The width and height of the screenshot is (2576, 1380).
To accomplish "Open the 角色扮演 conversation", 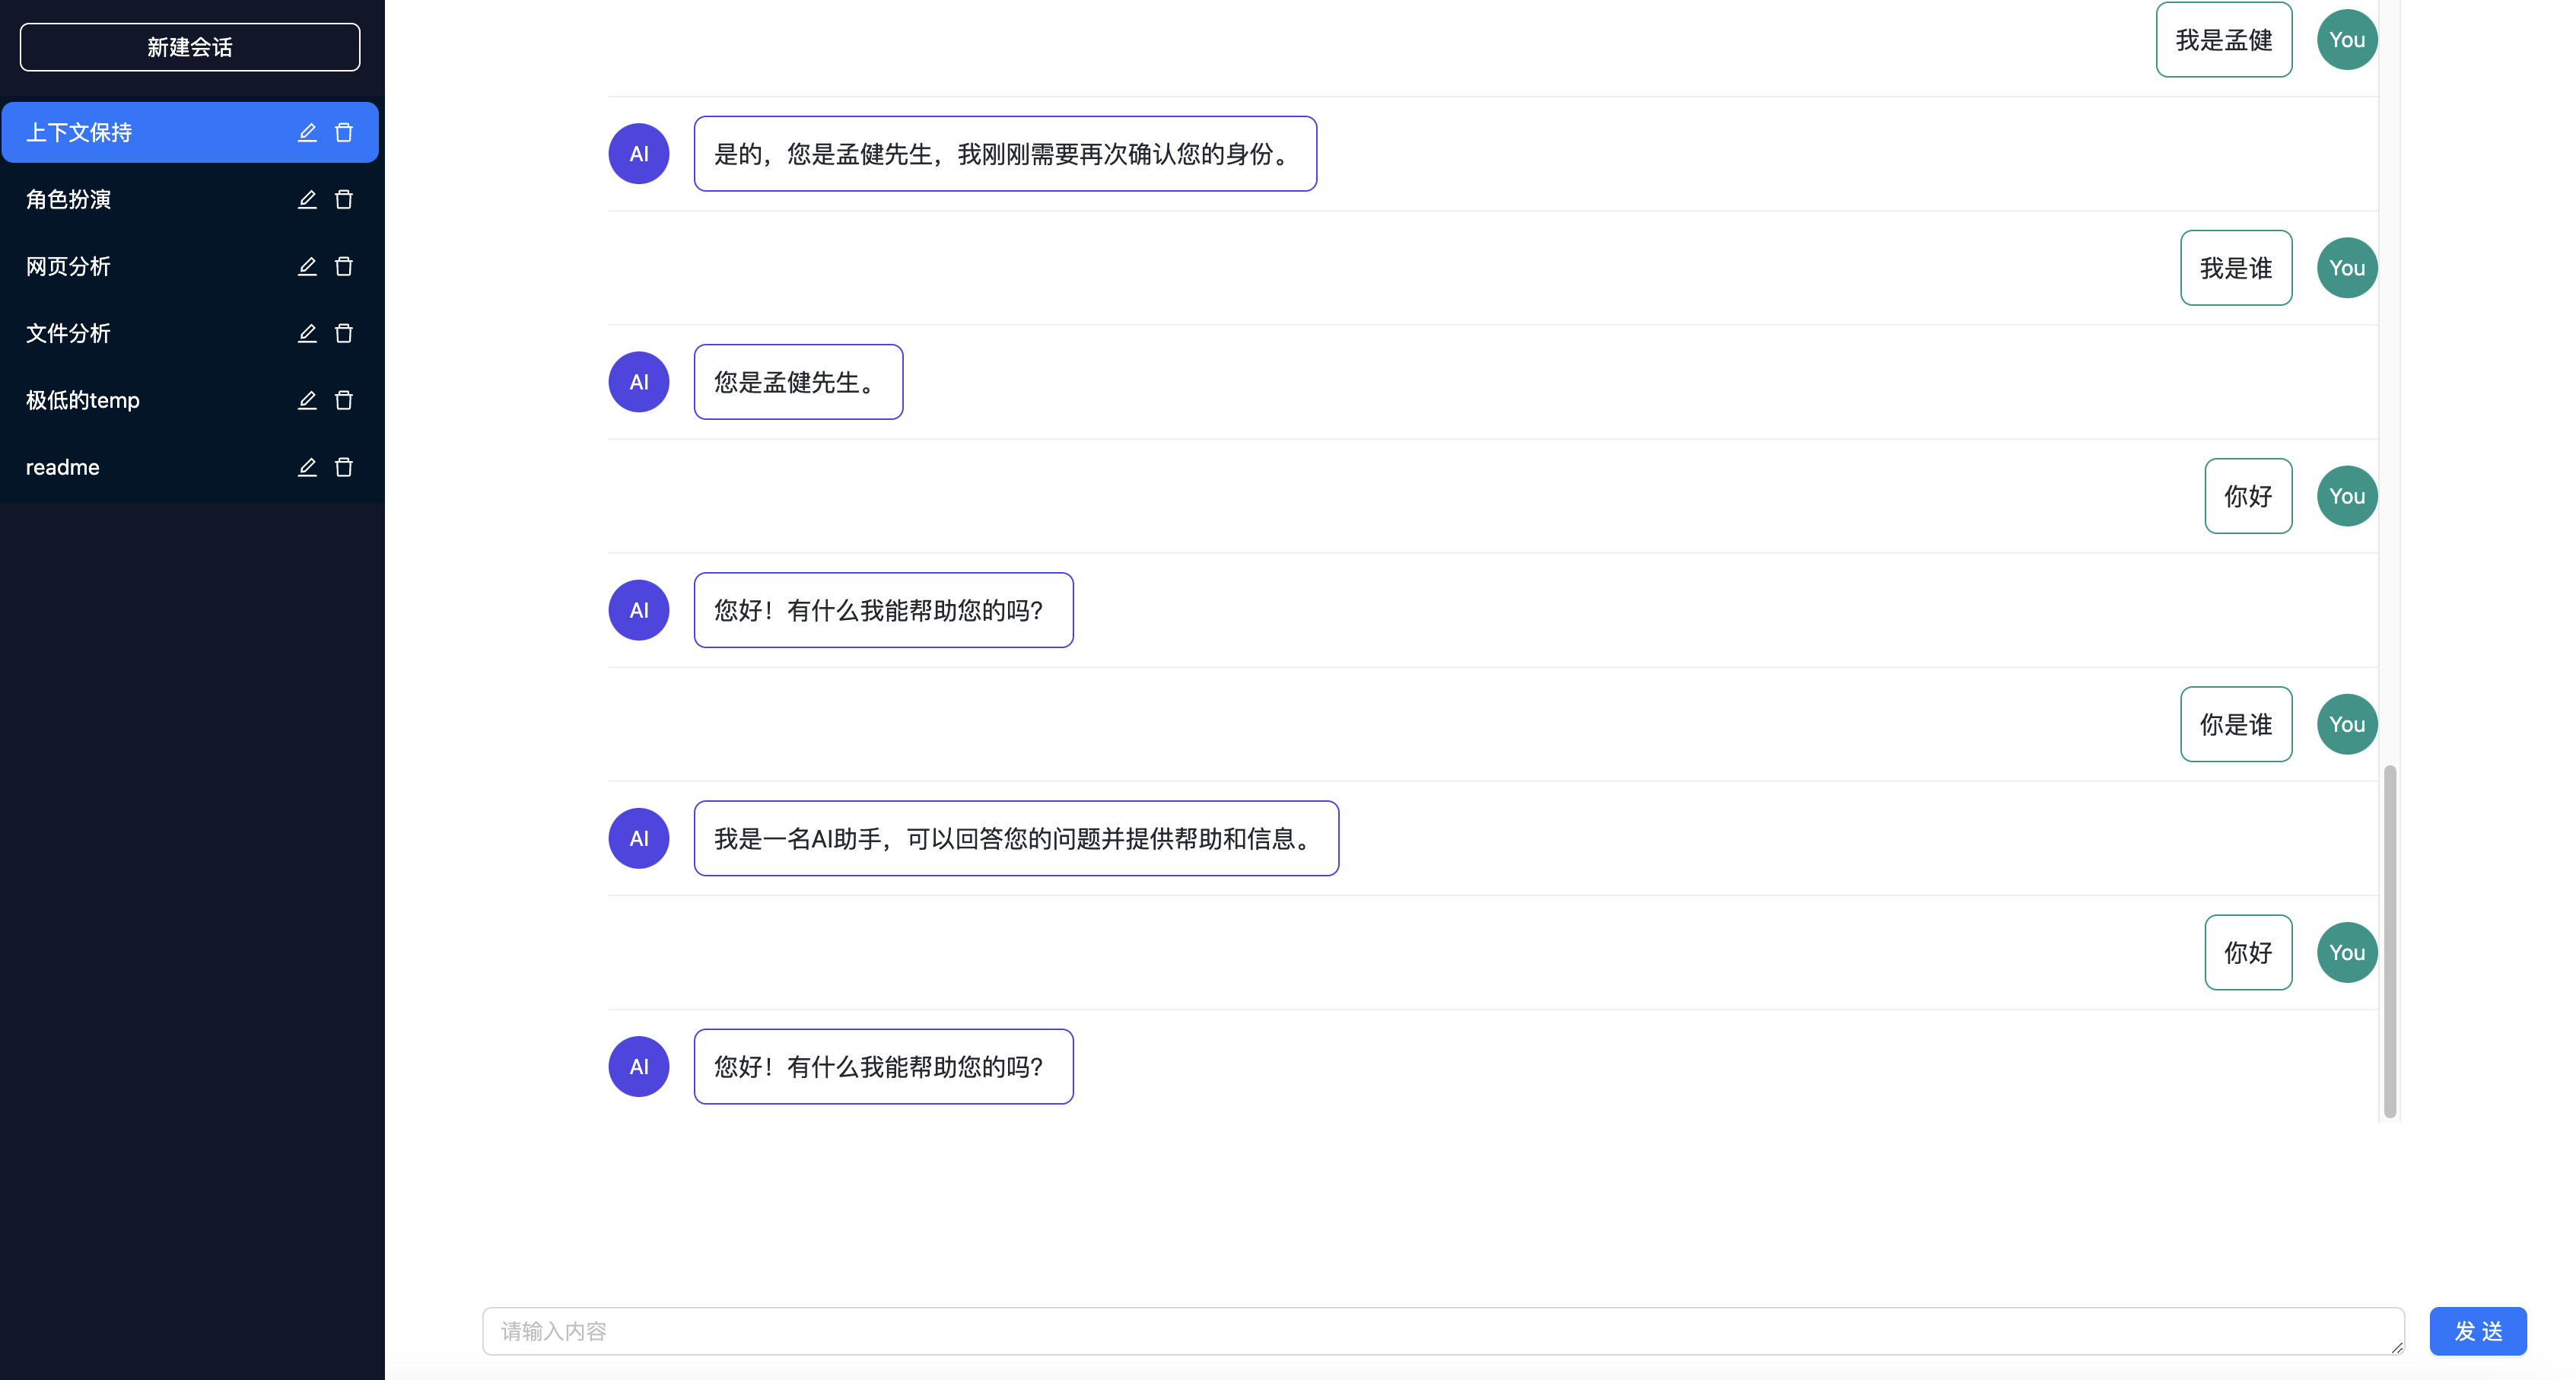I will [68, 200].
